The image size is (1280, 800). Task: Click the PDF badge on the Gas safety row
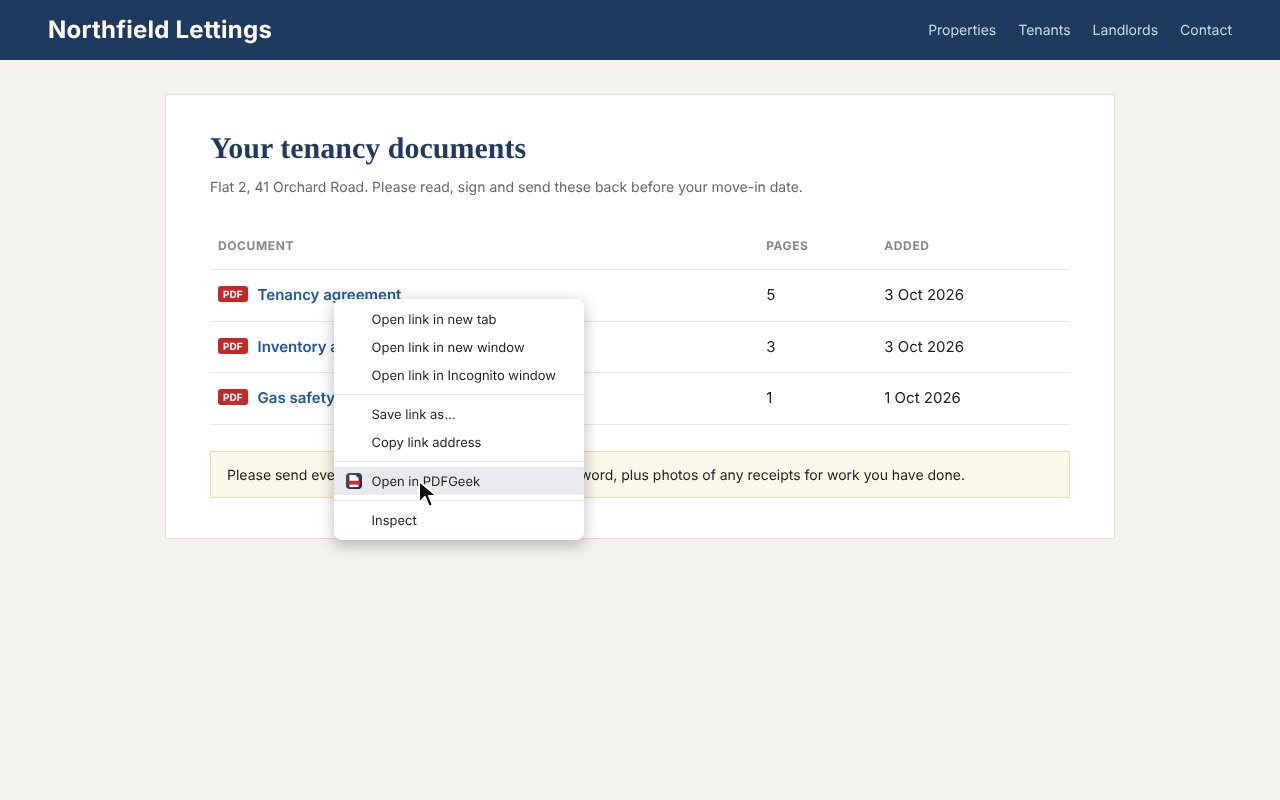[x=233, y=397]
